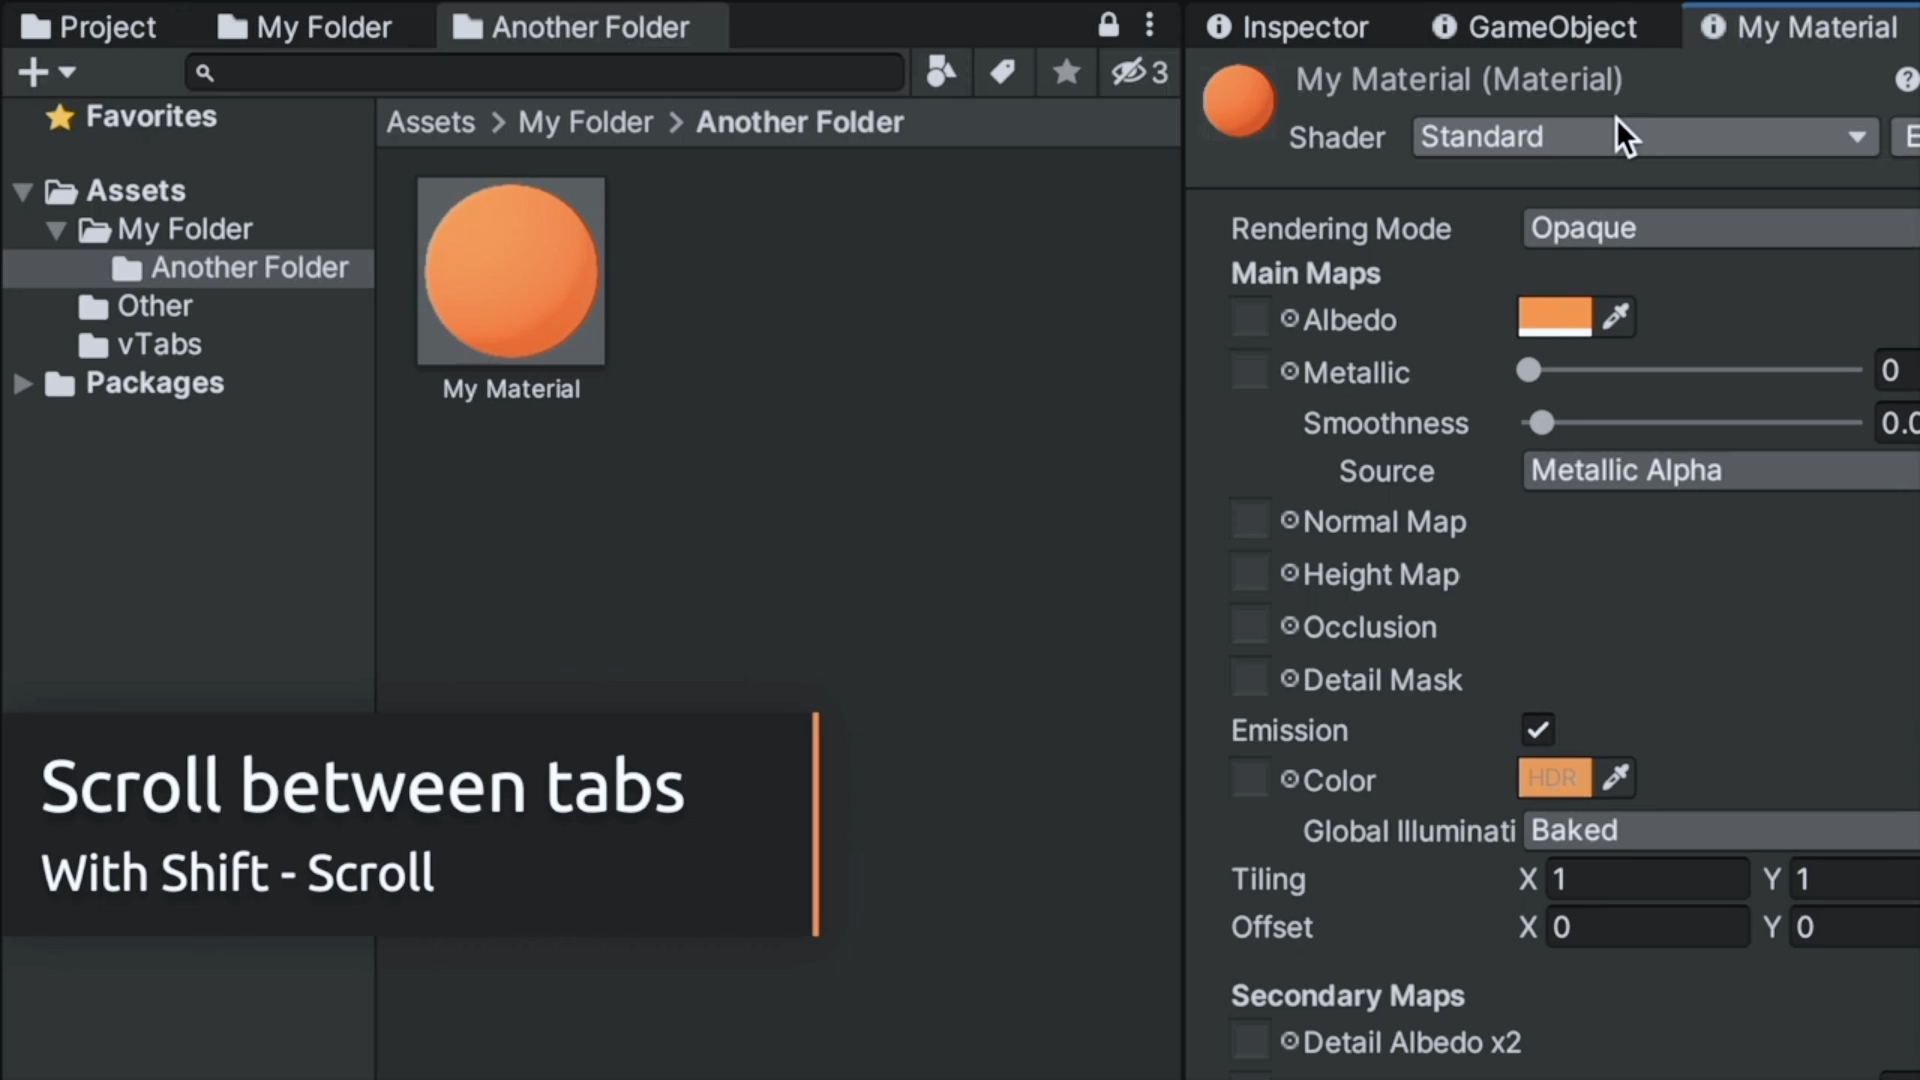Select the My Material sphere thumbnail
Image resolution: width=1920 pixels, height=1080 pixels.
[511, 270]
